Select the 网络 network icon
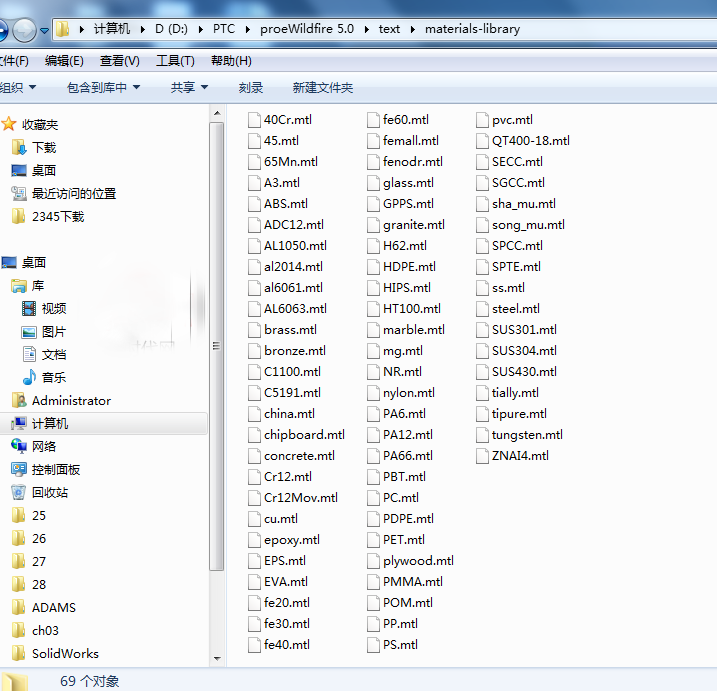The width and height of the screenshot is (717, 691). (x=19, y=446)
